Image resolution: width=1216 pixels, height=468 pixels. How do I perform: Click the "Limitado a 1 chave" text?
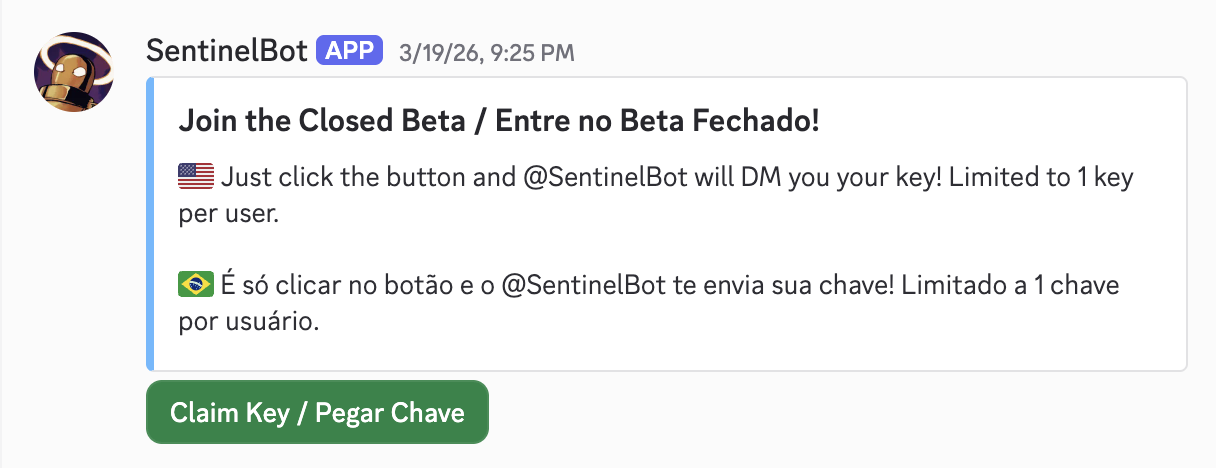pyautogui.click(x=1011, y=286)
